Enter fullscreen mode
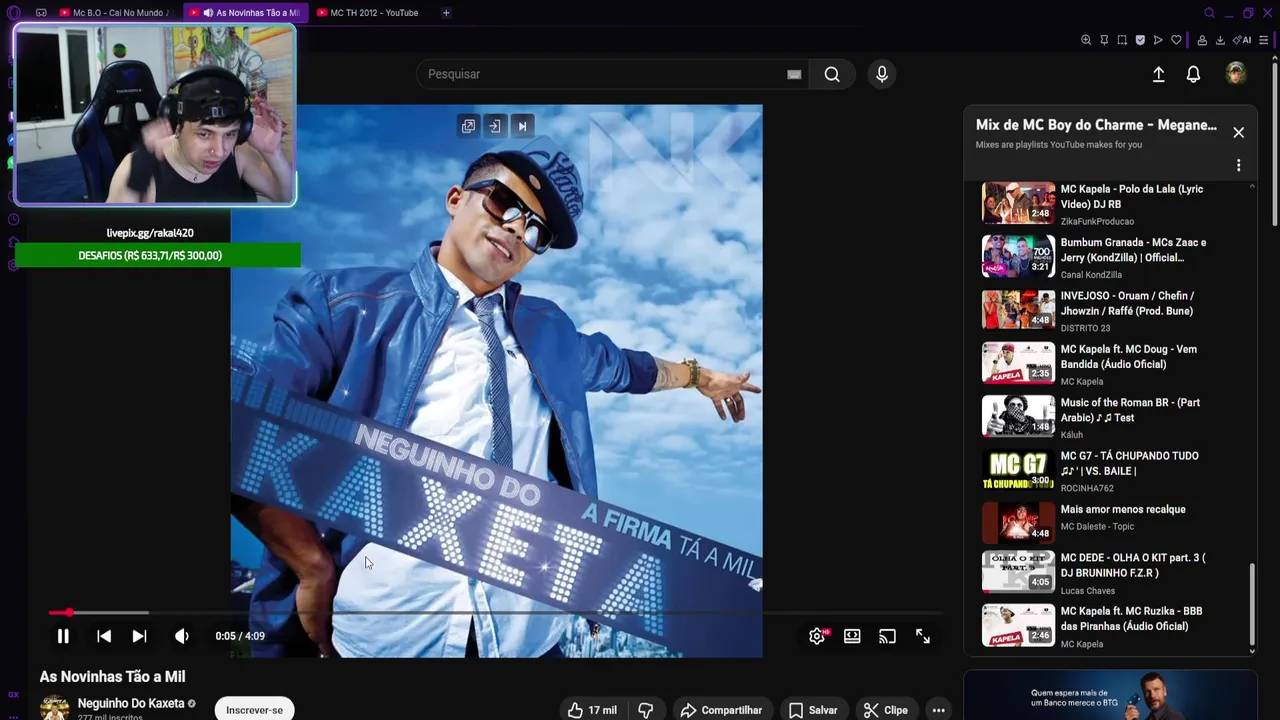This screenshot has height=720, width=1280. click(x=923, y=636)
